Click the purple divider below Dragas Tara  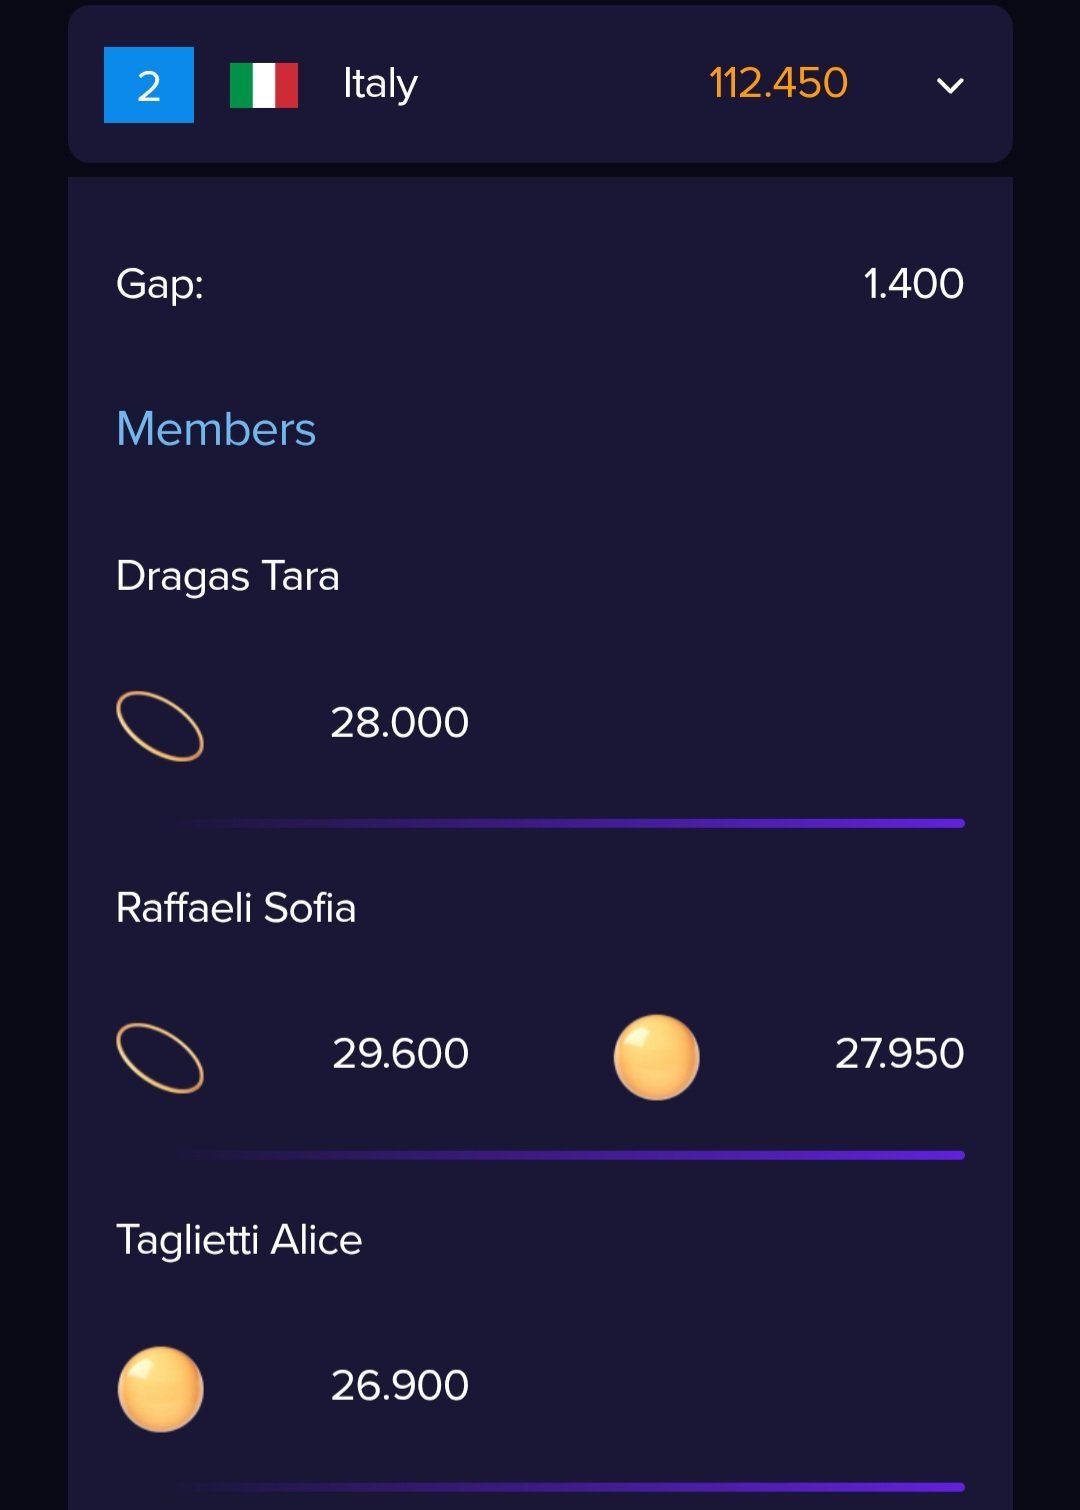tap(570, 823)
